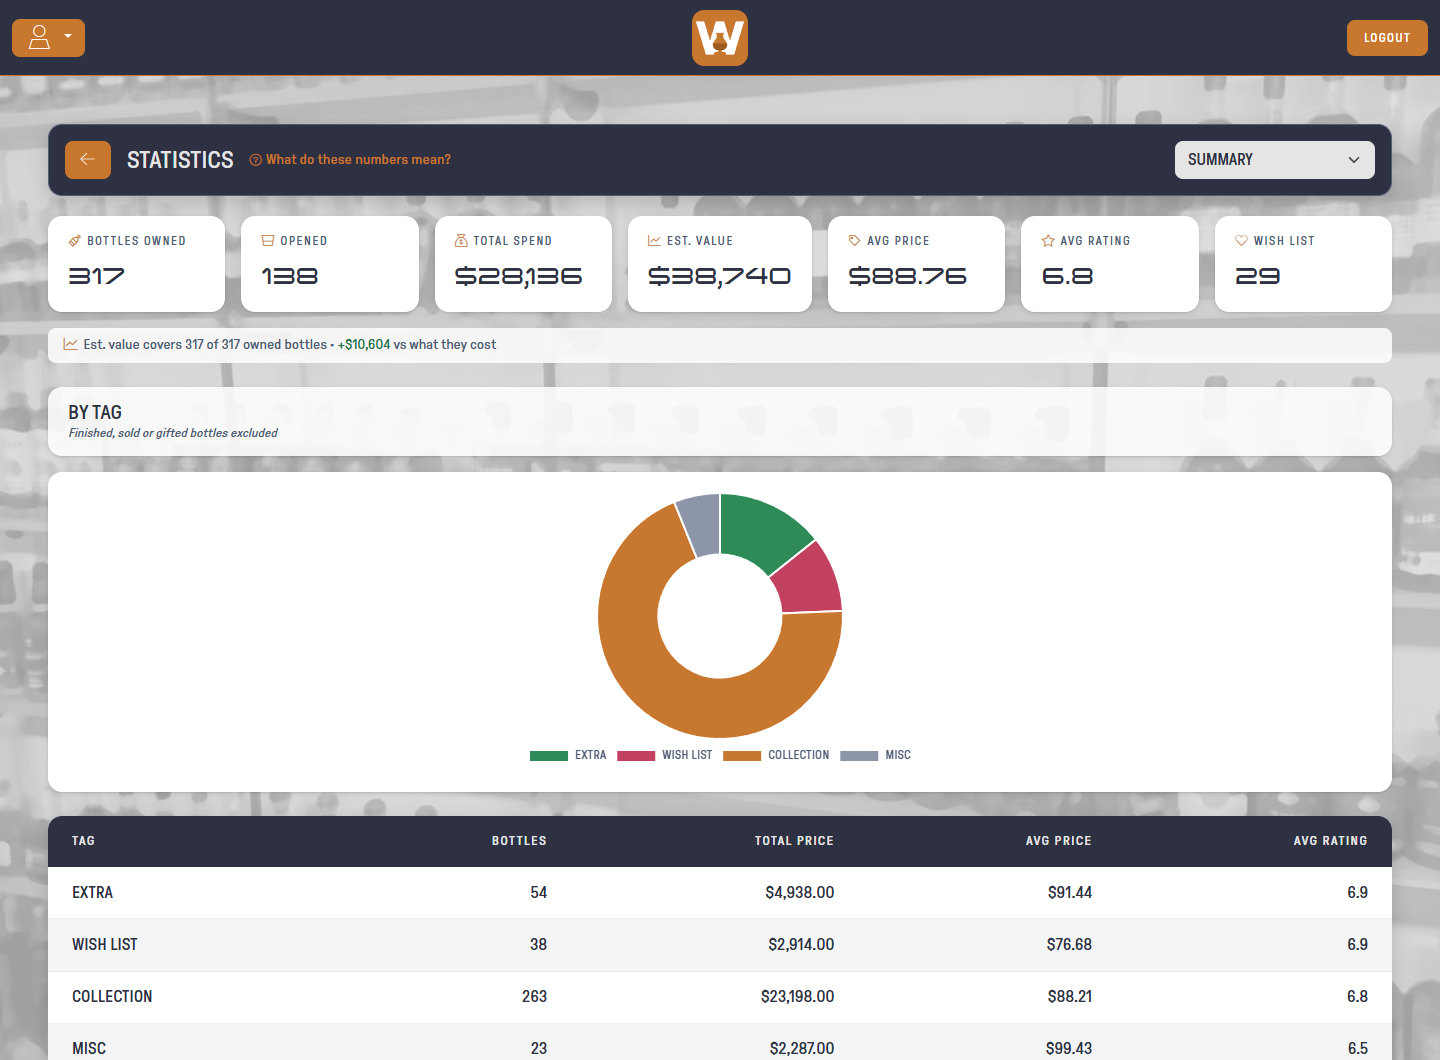Sort by the AVG RATING column header
Screen dimensions: 1440x1060
click(x=1330, y=841)
